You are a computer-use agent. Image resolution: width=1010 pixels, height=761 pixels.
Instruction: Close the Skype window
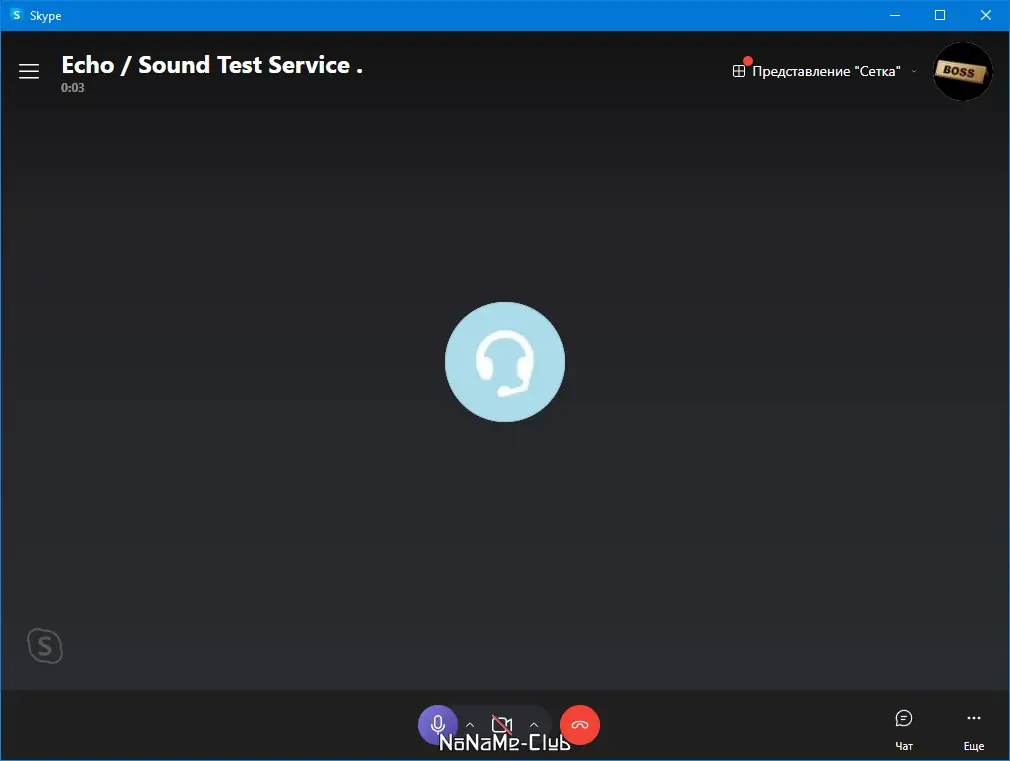pyautogui.click(x=986, y=15)
